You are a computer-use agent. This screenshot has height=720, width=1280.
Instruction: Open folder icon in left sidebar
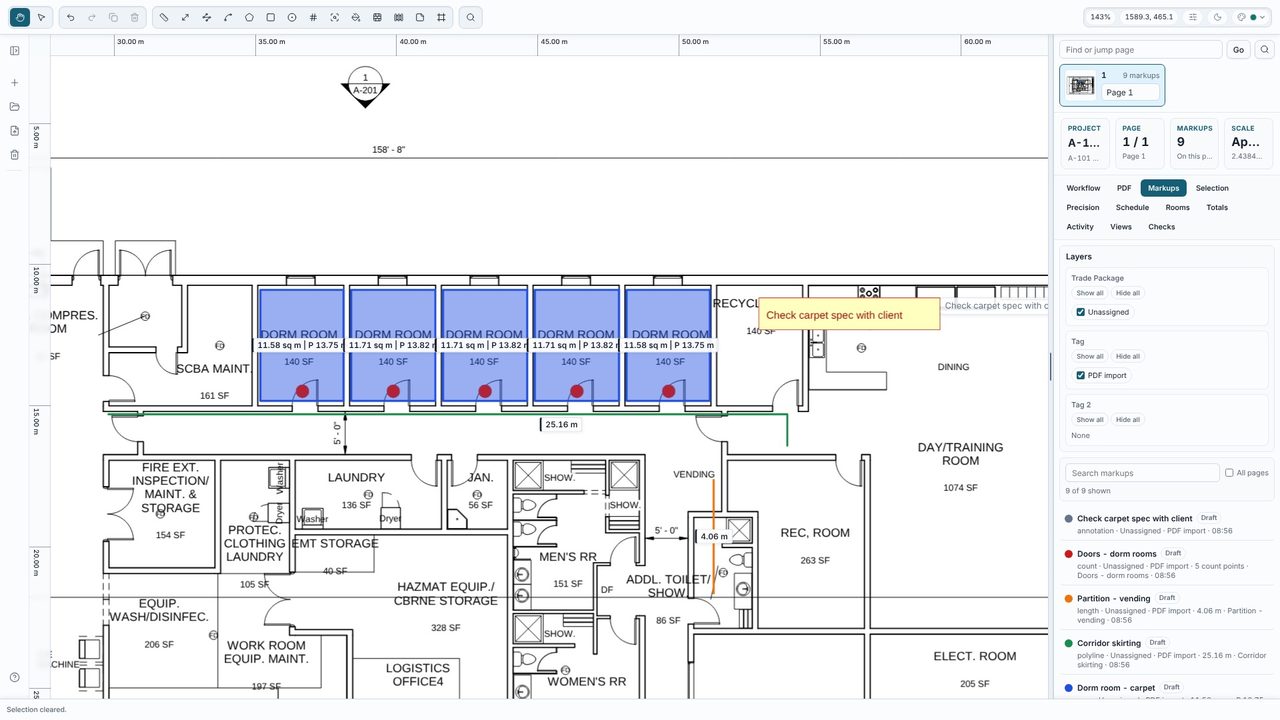click(x=15, y=107)
